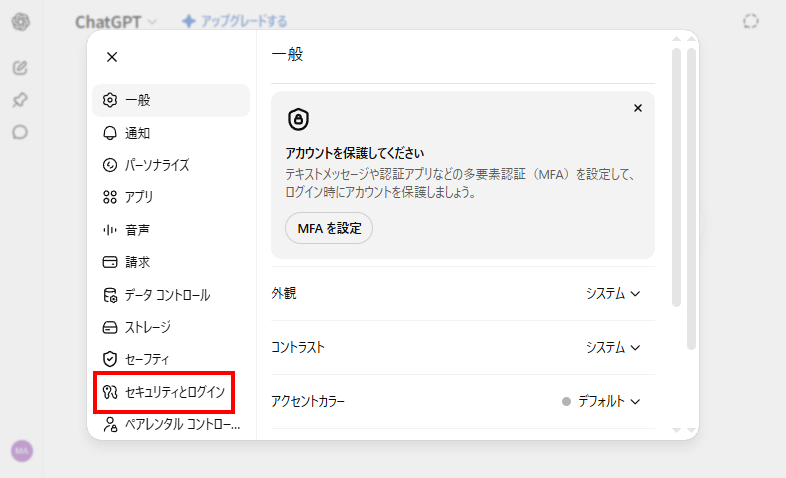Screen dimensions: 786x478
Task: Expand the コントラスト dropdown
Action: click(613, 347)
